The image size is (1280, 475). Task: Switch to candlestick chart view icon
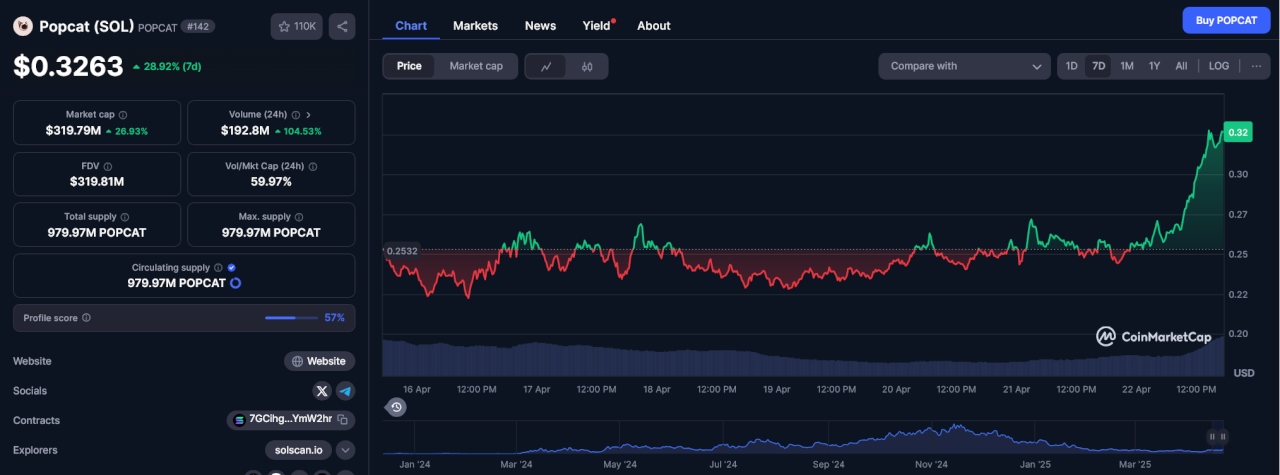(x=587, y=67)
